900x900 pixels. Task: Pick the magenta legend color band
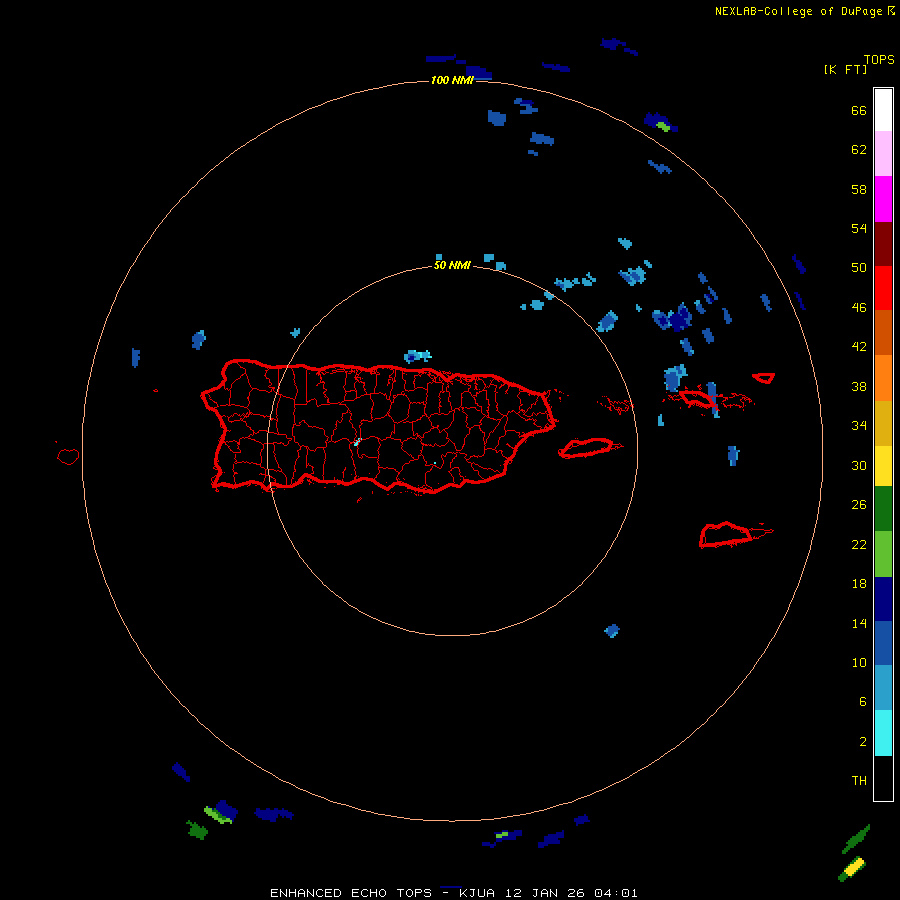(x=883, y=199)
